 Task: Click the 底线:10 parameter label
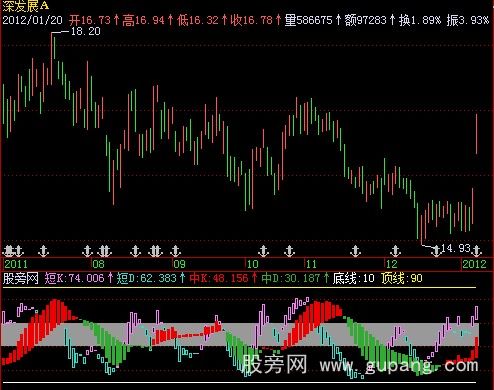point(353,278)
